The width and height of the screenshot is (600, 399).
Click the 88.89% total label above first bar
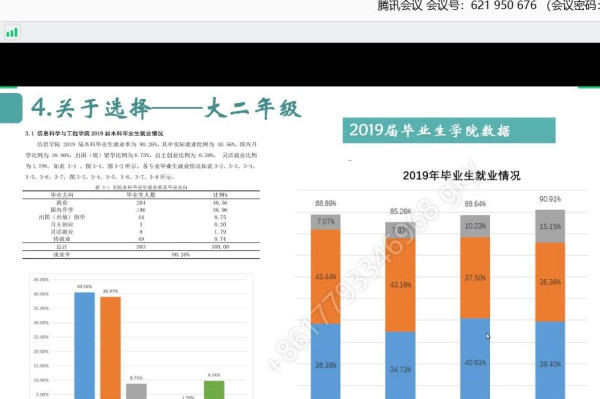click(326, 204)
